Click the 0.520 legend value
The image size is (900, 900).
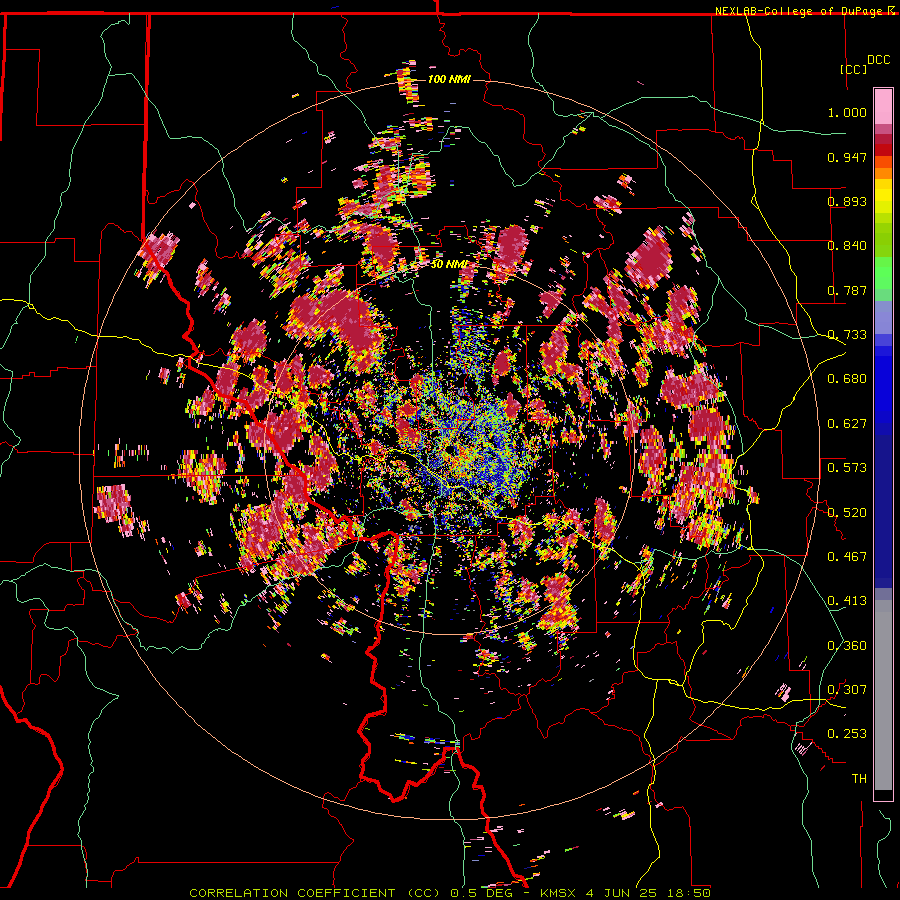point(847,513)
